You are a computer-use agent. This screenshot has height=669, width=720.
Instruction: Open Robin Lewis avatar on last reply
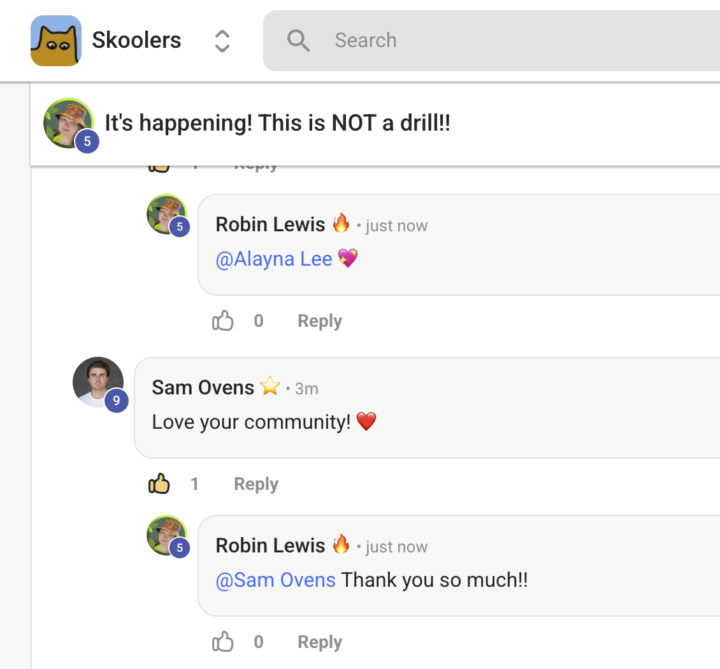pos(167,535)
